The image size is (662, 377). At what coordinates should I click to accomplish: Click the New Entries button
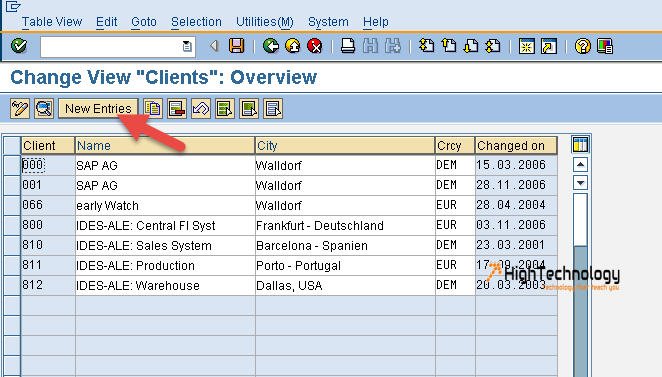coord(98,109)
